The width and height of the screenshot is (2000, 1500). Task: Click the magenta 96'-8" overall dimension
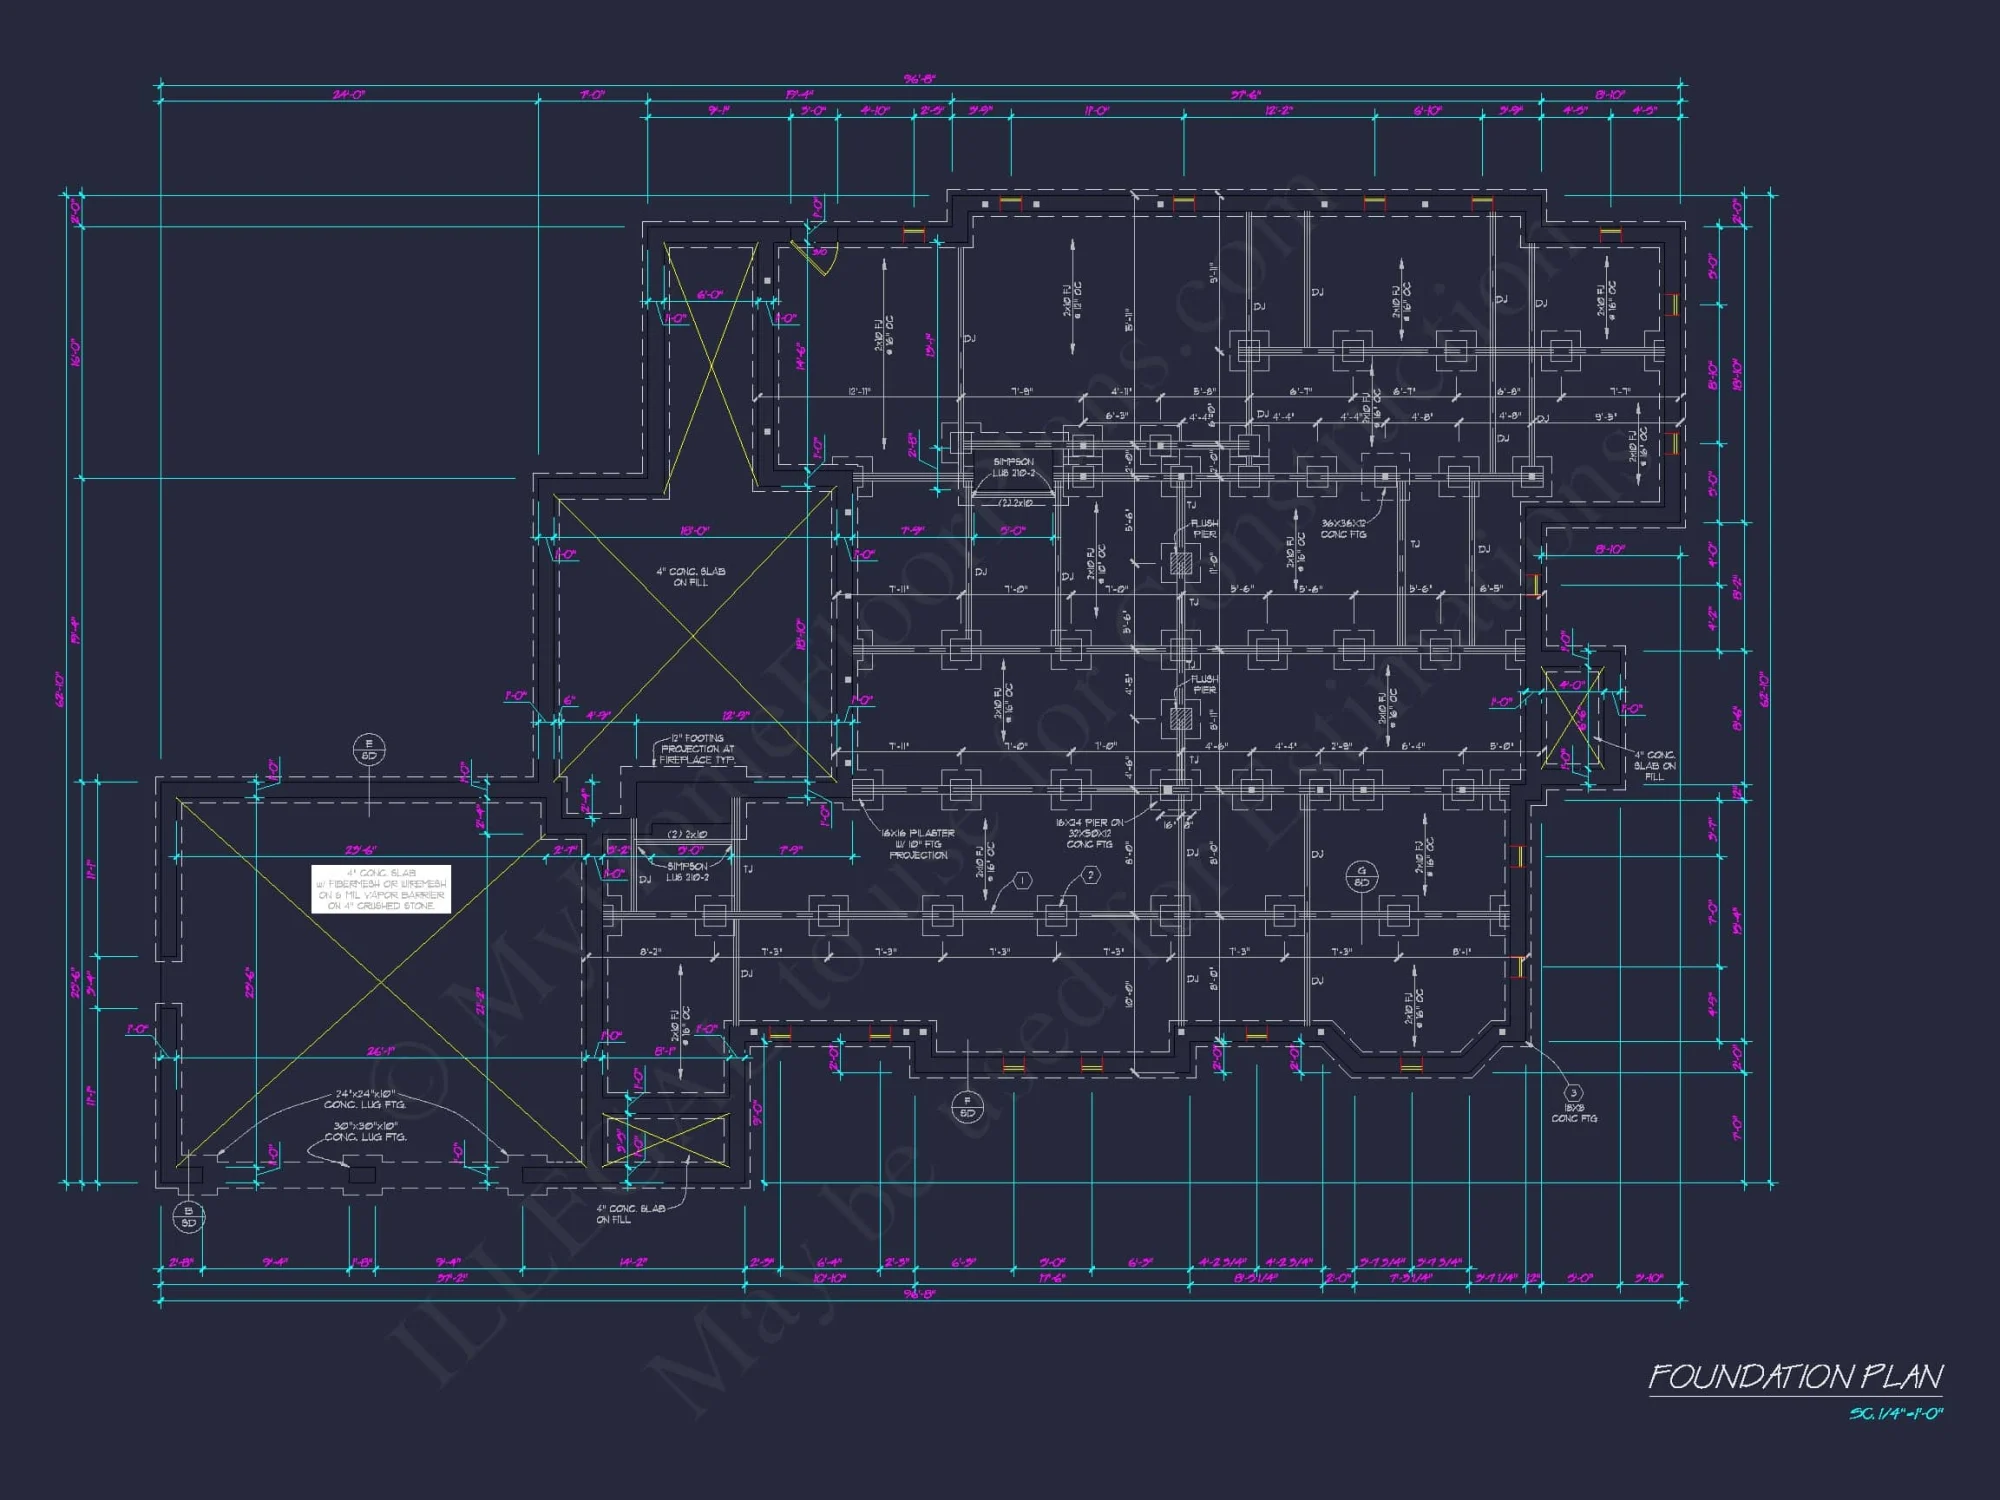coord(922,77)
